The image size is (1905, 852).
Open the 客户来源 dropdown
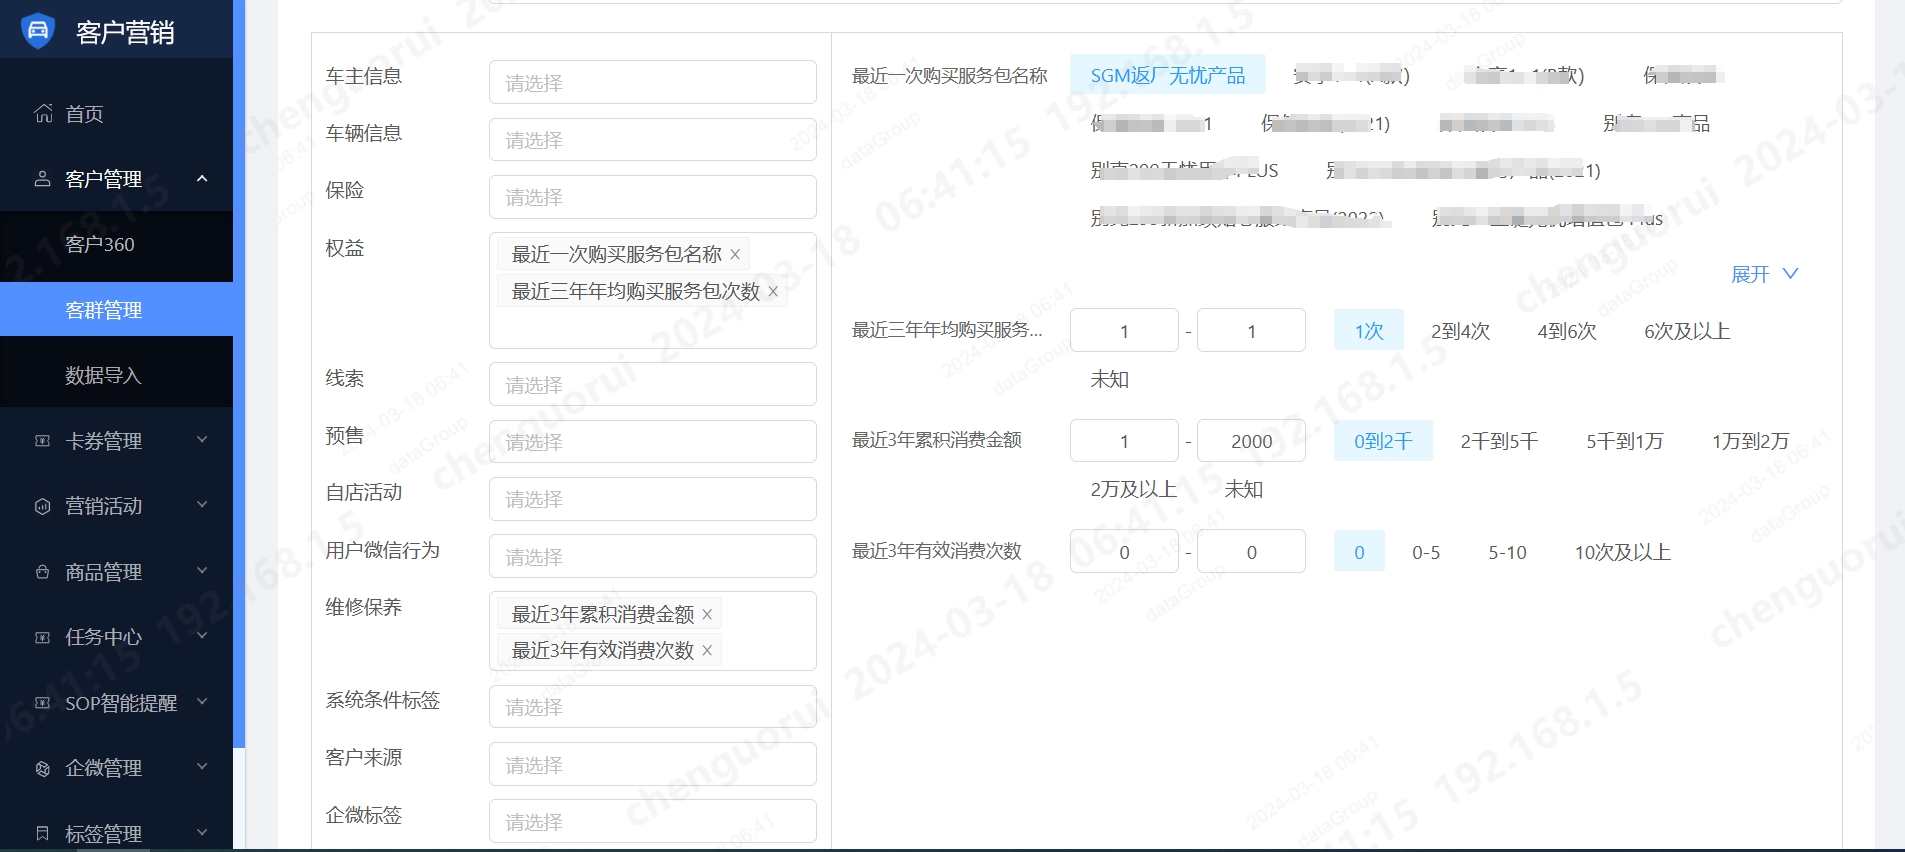point(653,764)
